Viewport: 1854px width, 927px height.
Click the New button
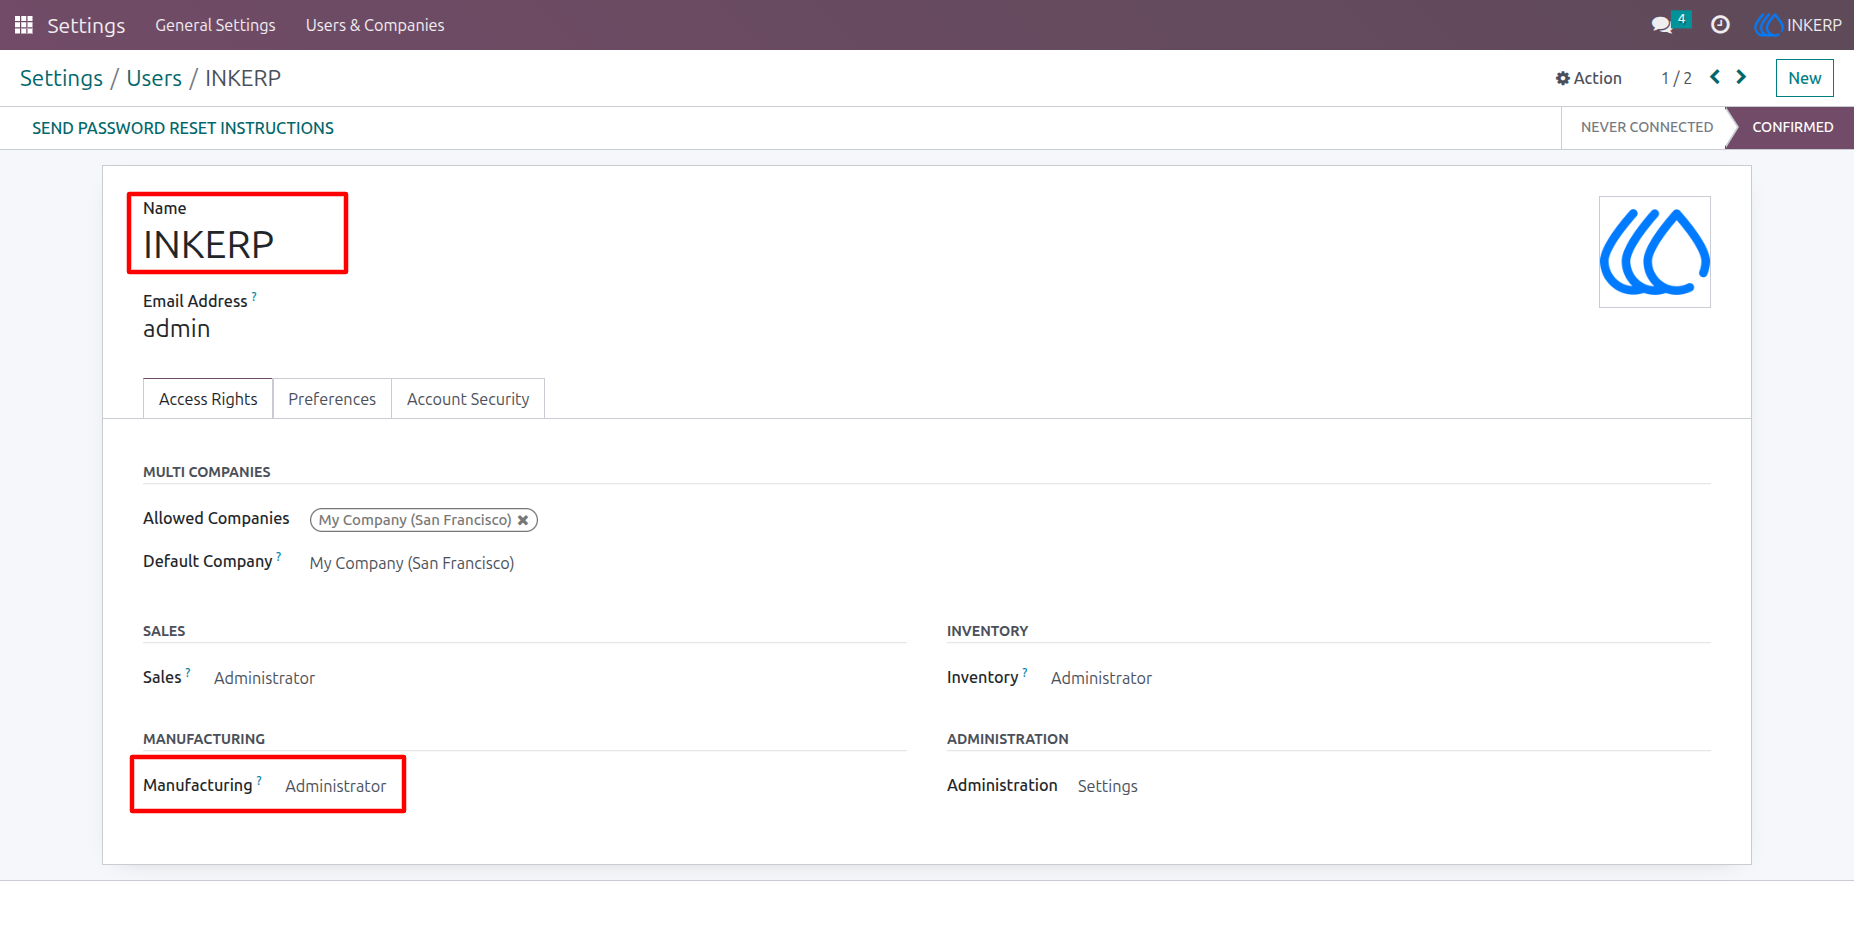pos(1804,78)
